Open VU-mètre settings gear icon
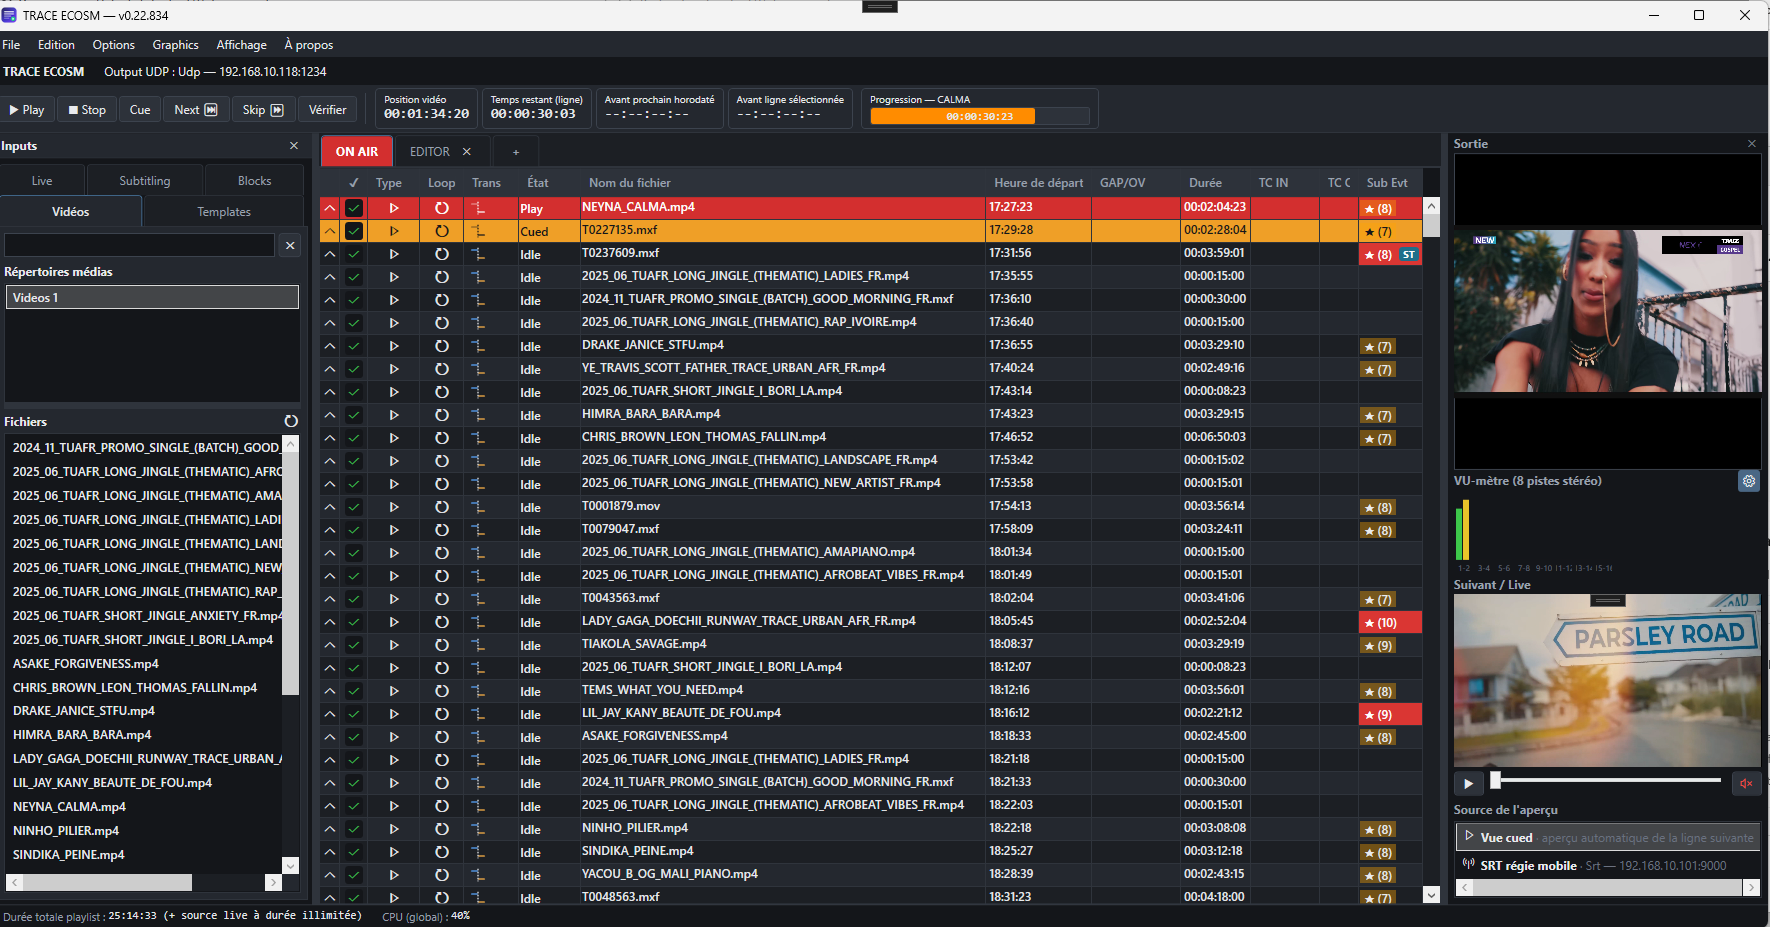 (1749, 481)
